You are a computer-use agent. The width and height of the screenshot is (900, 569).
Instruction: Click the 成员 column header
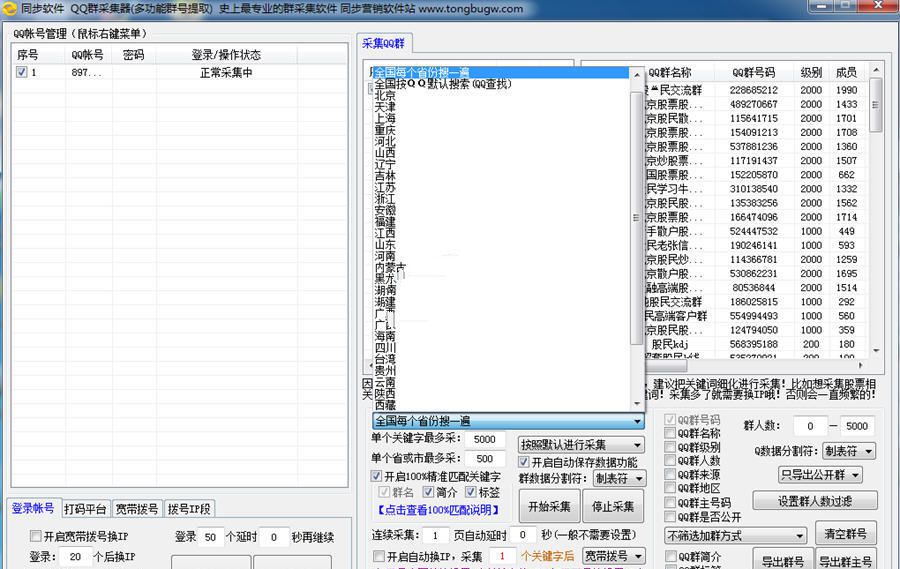(x=847, y=73)
